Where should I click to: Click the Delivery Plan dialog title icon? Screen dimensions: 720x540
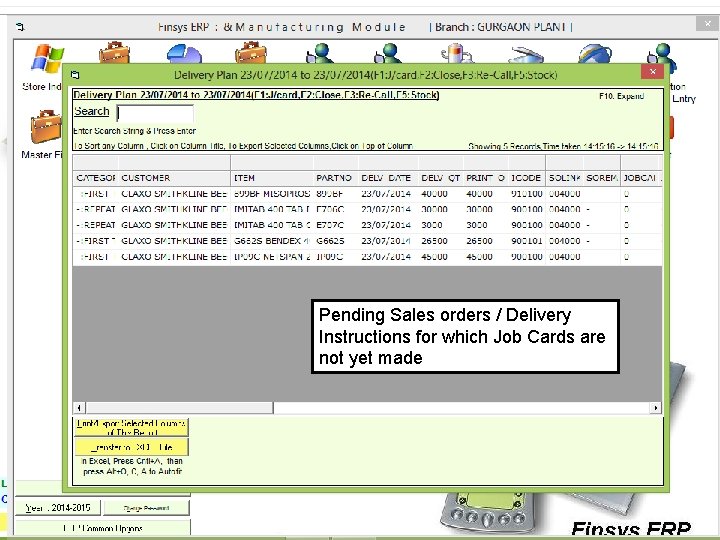click(x=75, y=75)
